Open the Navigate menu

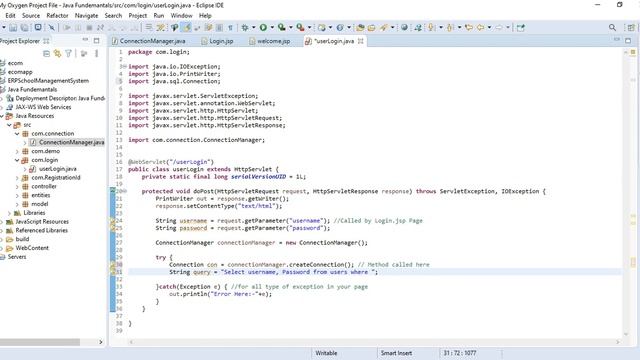coord(86,16)
